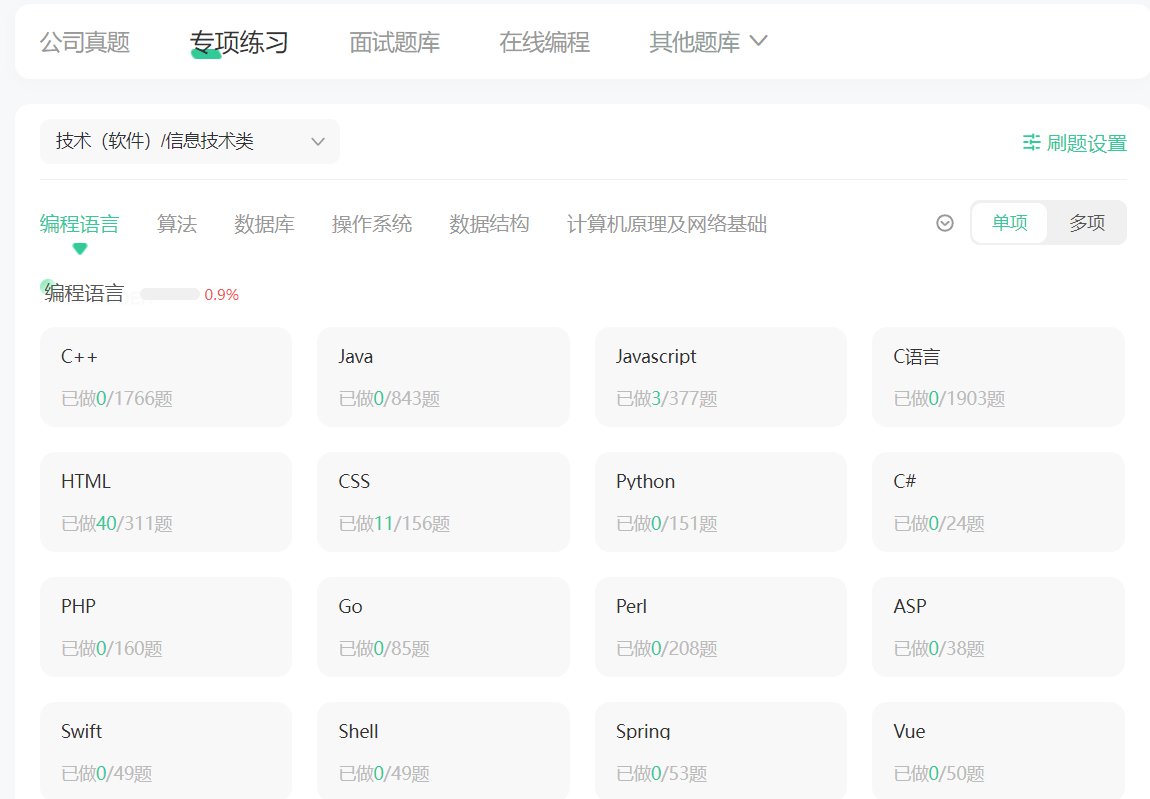Open the Javascript practice card
This screenshot has height=799, width=1150.
pos(720,377)
